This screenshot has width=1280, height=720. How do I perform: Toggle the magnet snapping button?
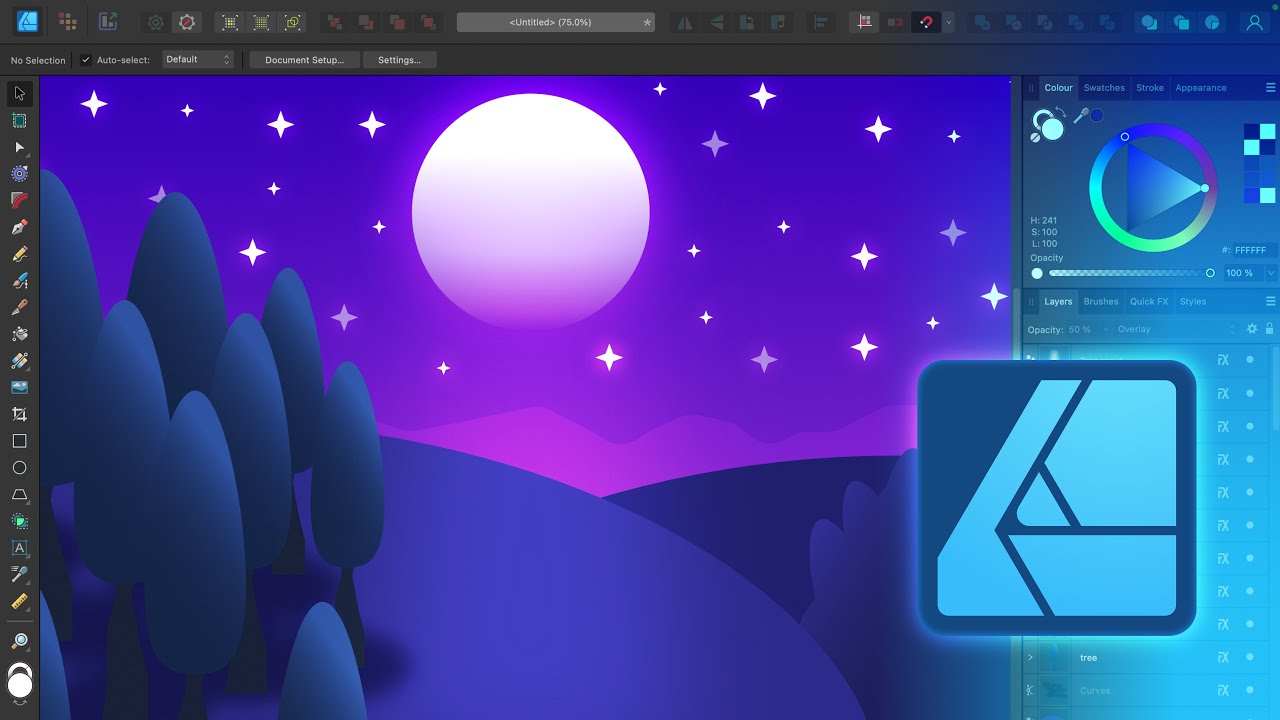[926, 22]
